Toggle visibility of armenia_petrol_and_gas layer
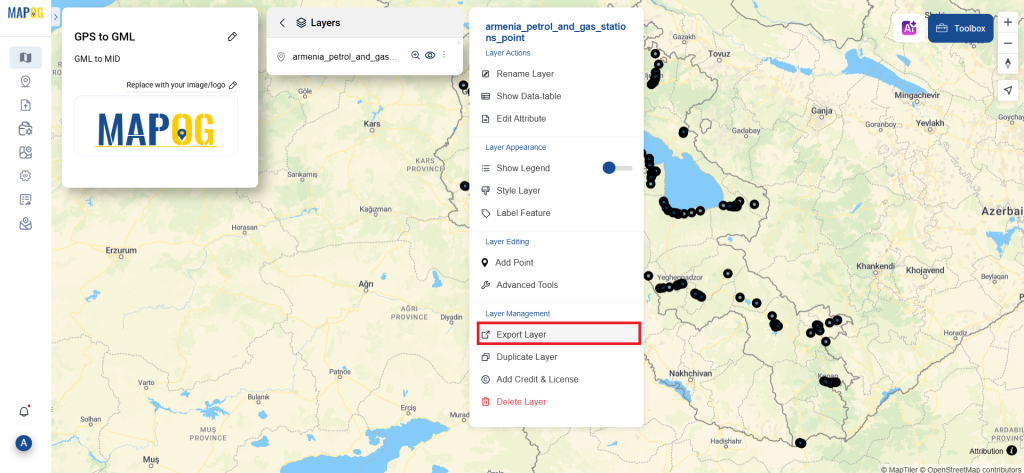1024x473 pixels. [430, 56]
